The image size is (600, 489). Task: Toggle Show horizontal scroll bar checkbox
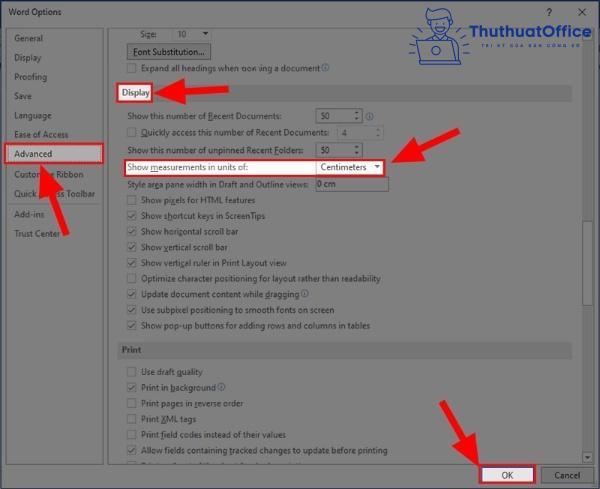pyautogui.click(x=132, y=231)
